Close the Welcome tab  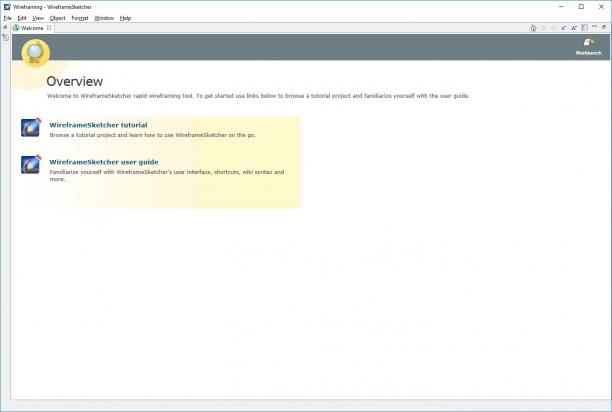pyautogui.click(x=49, y=28)
